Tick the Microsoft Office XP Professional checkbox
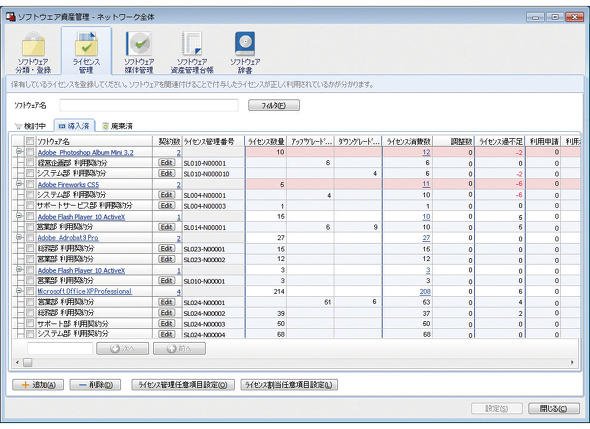This screenshot has height=429, width=590. click(x=30, y=291)
